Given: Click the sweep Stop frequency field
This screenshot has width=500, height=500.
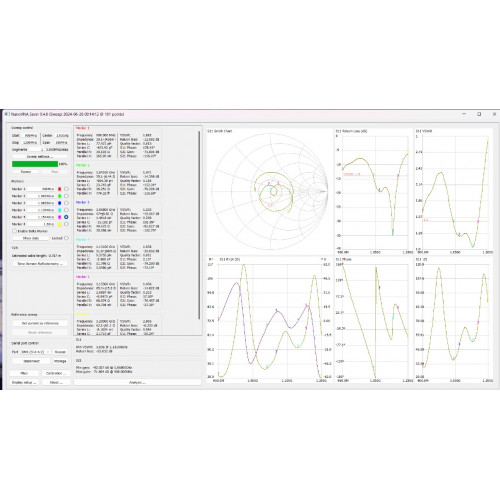Looking at the screenshot, I should pos(30,142).
